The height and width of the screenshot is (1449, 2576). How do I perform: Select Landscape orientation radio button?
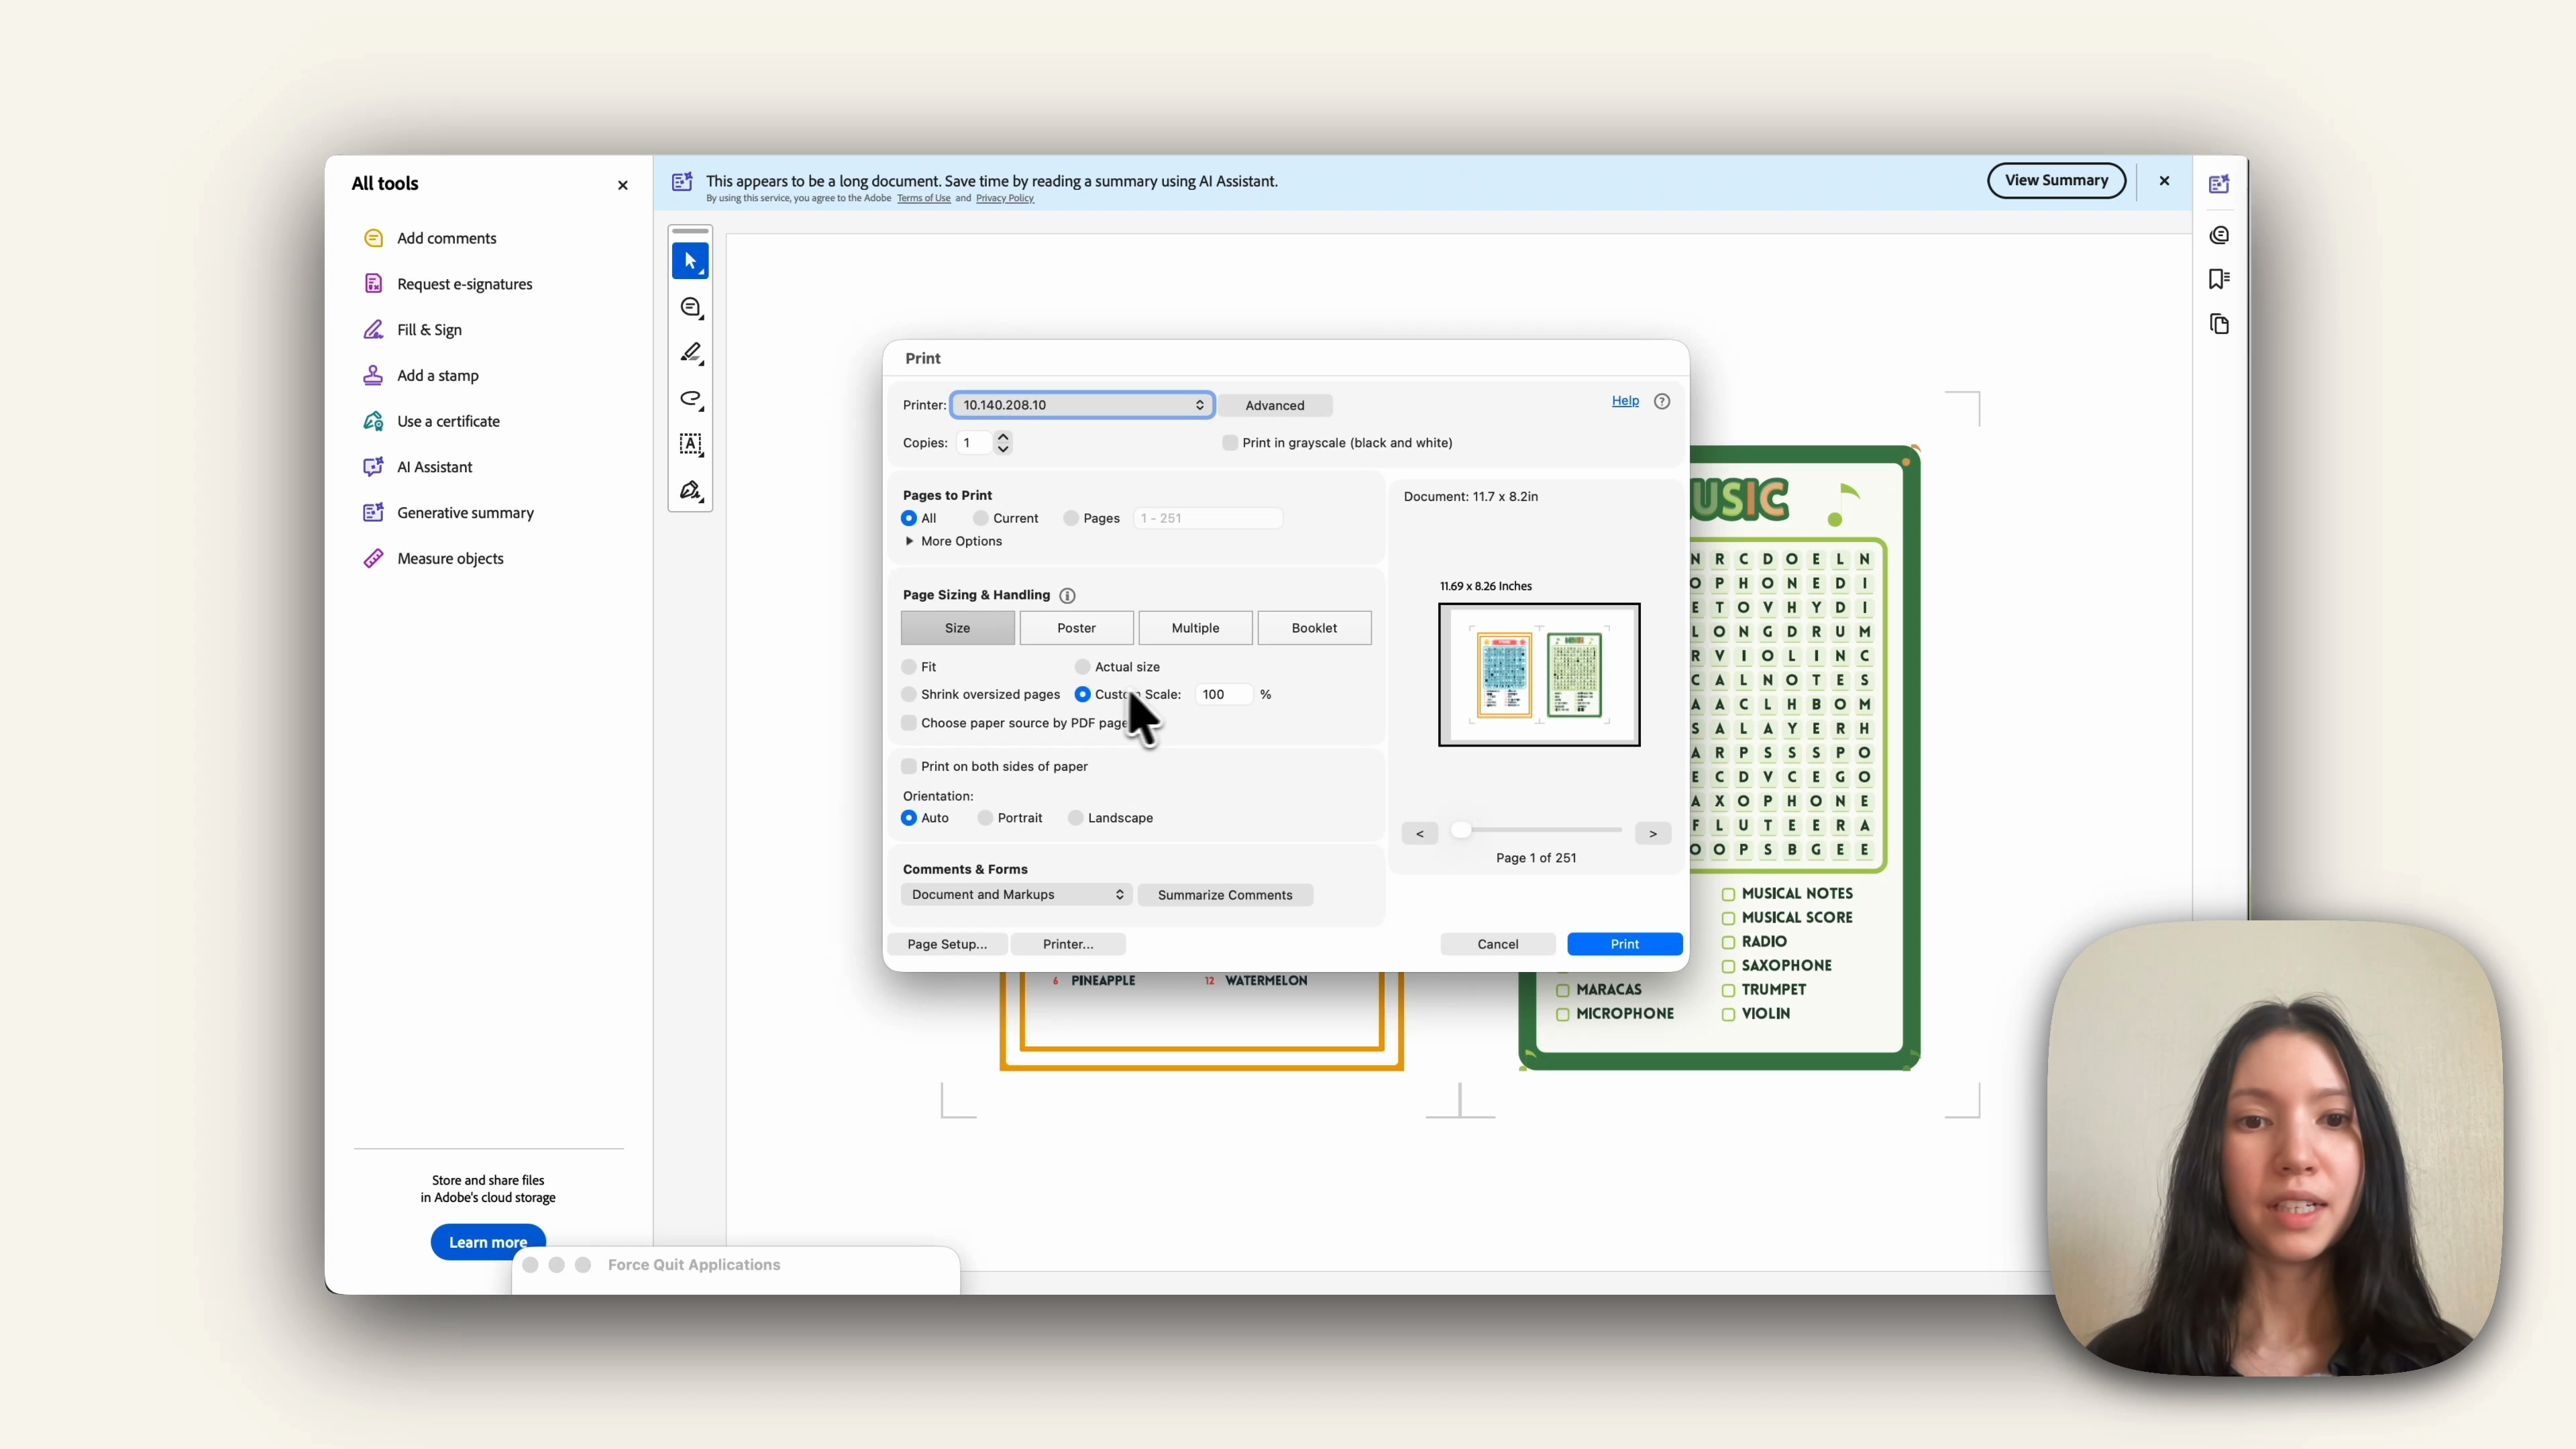pyautogui.click(x=1076, y=818)
